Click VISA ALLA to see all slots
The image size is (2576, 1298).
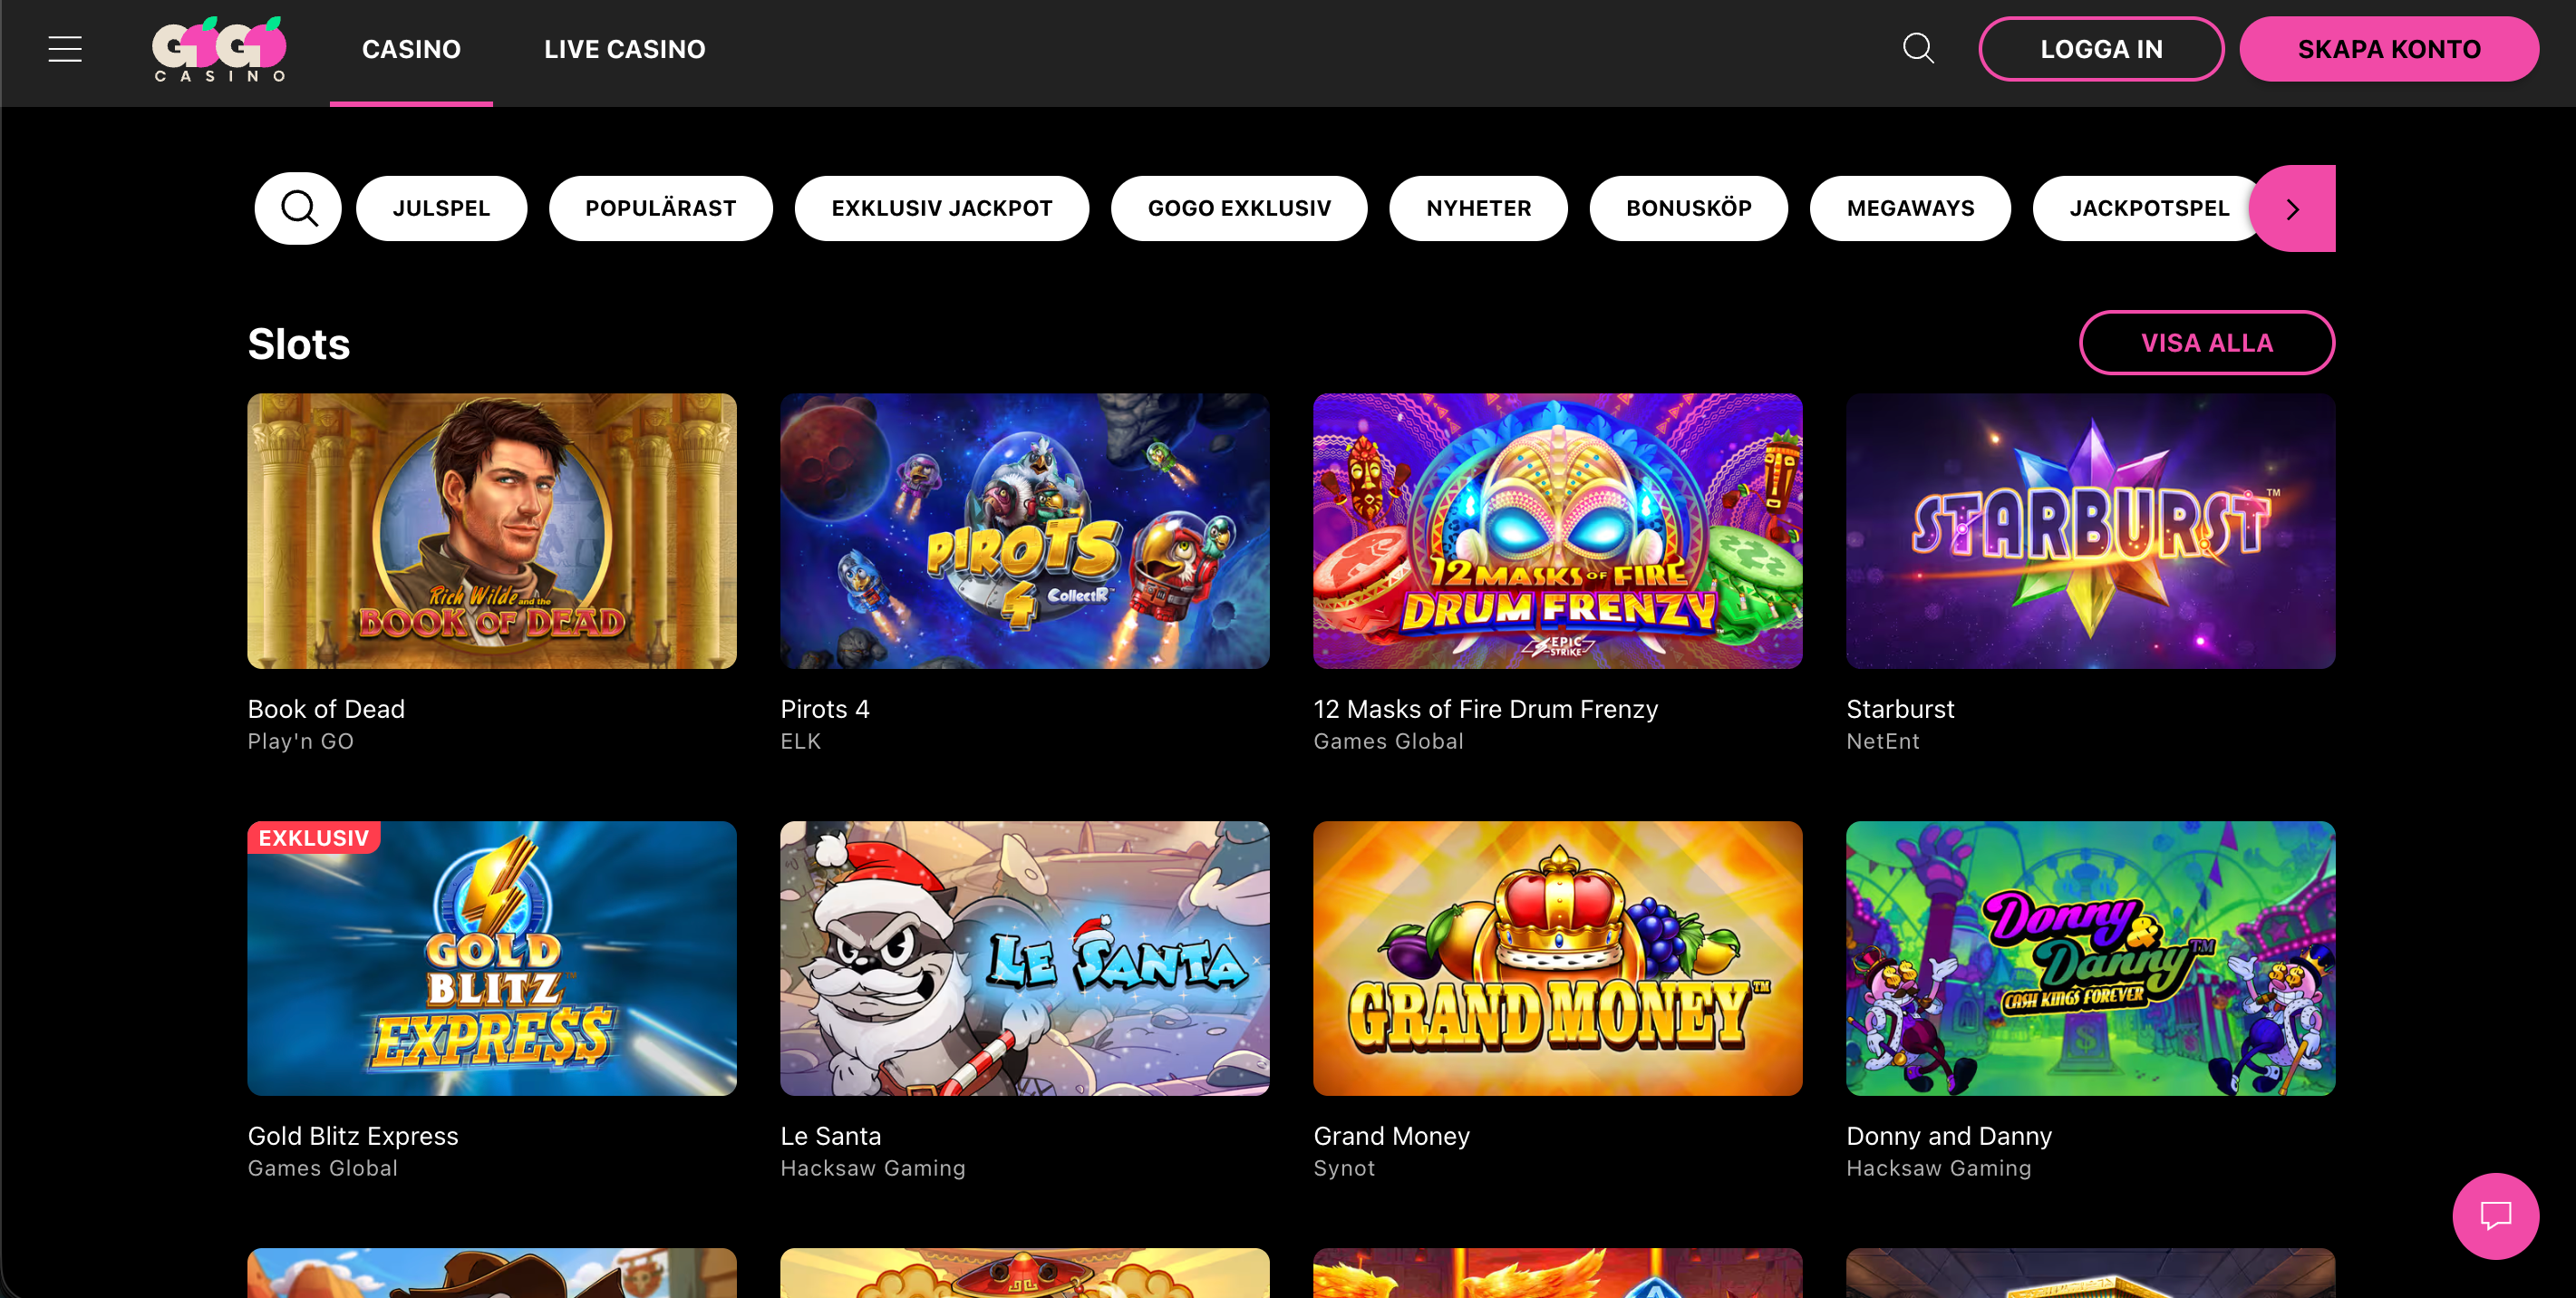pyautogui.click(x=2207, y=342)
